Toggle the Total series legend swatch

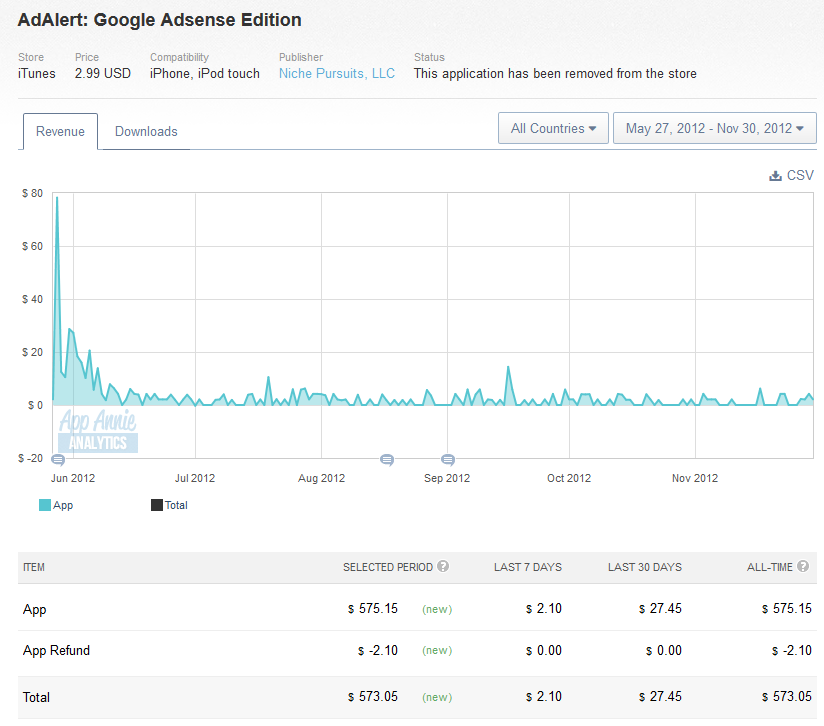[157, 505]
